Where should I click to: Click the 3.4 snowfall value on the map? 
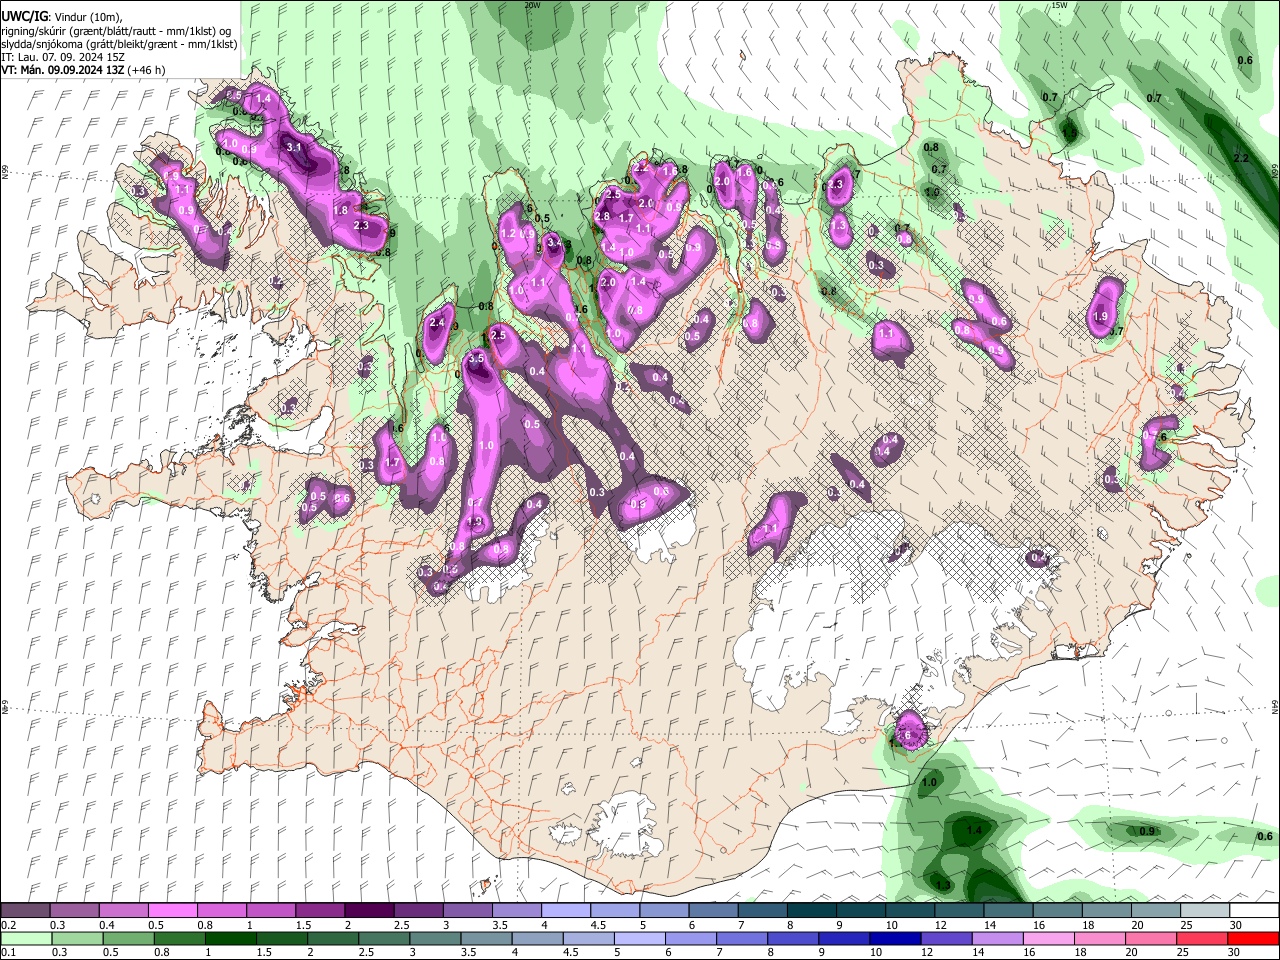pos(556,243)
